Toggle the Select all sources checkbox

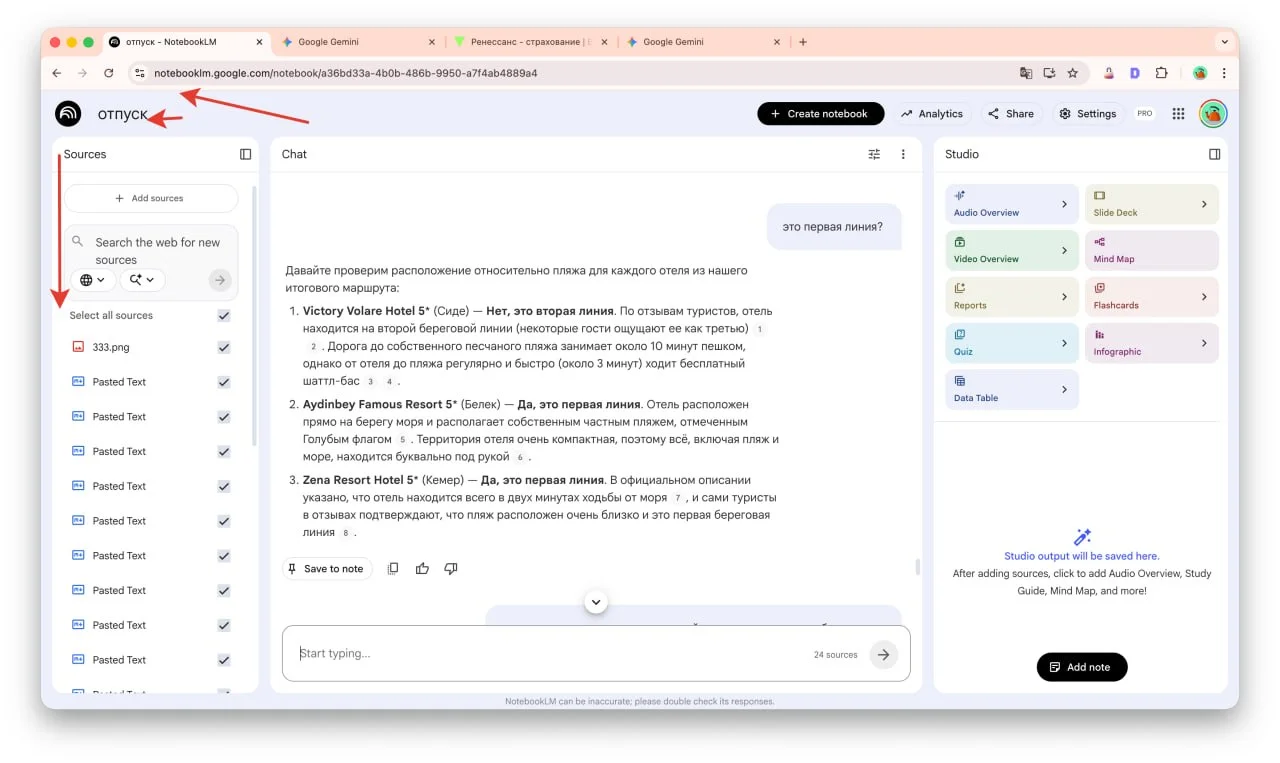224,315
